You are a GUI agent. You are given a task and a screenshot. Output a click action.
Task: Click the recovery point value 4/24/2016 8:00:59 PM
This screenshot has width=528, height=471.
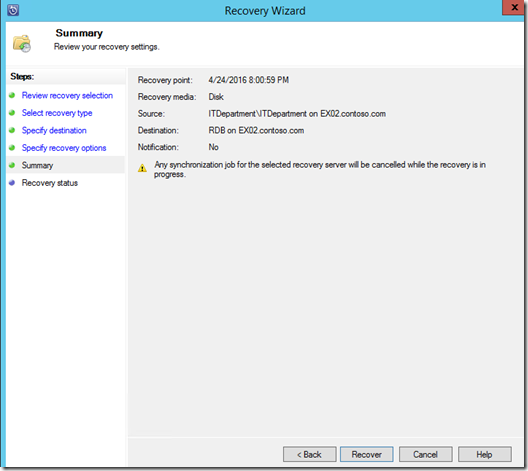(249, 80)
